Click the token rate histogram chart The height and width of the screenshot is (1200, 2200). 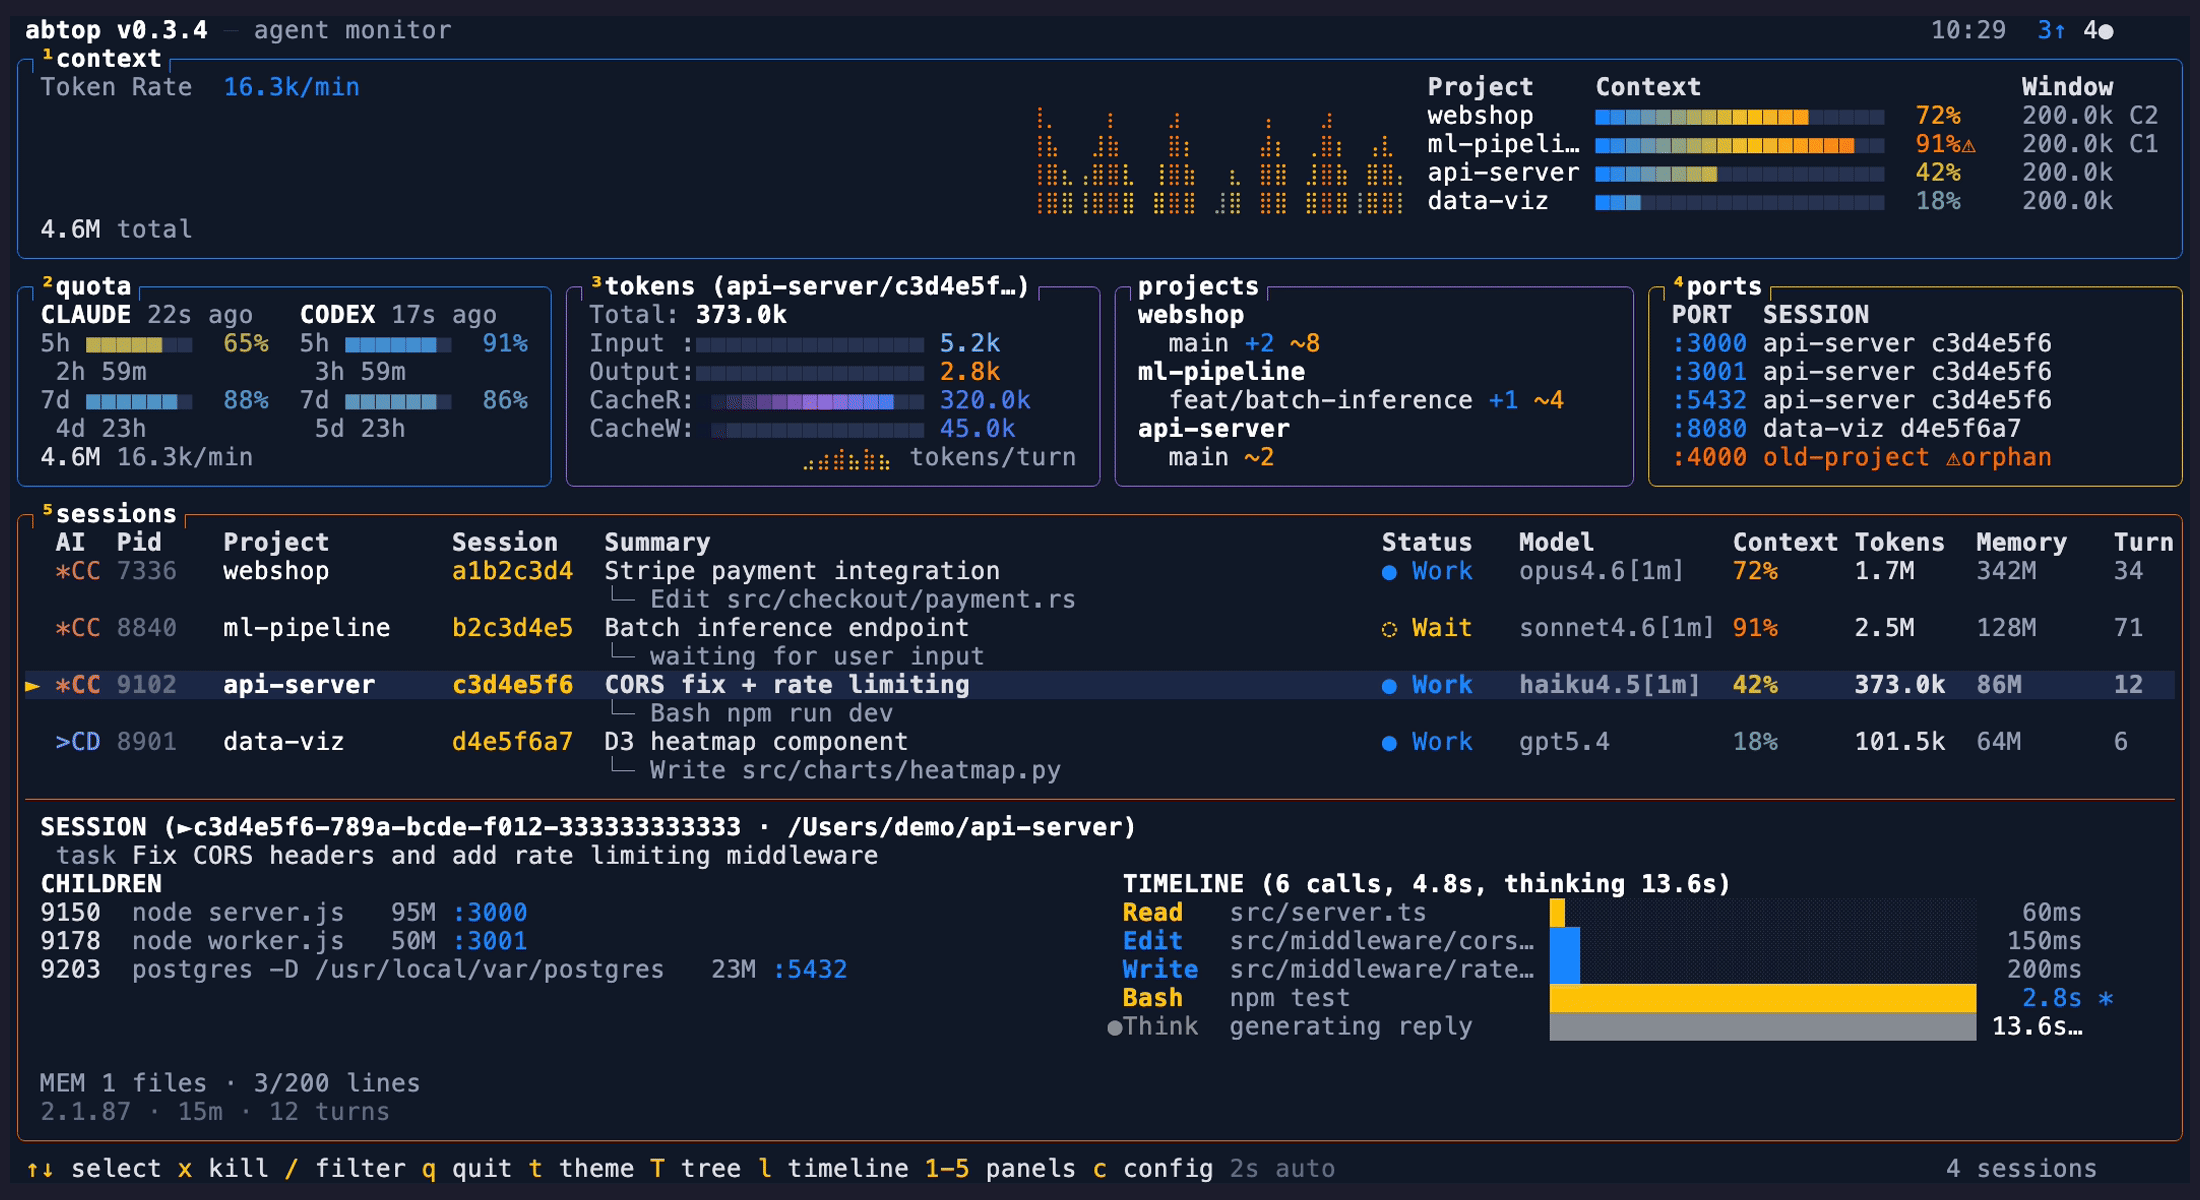pyautogui.click(x=1219, y=160)
